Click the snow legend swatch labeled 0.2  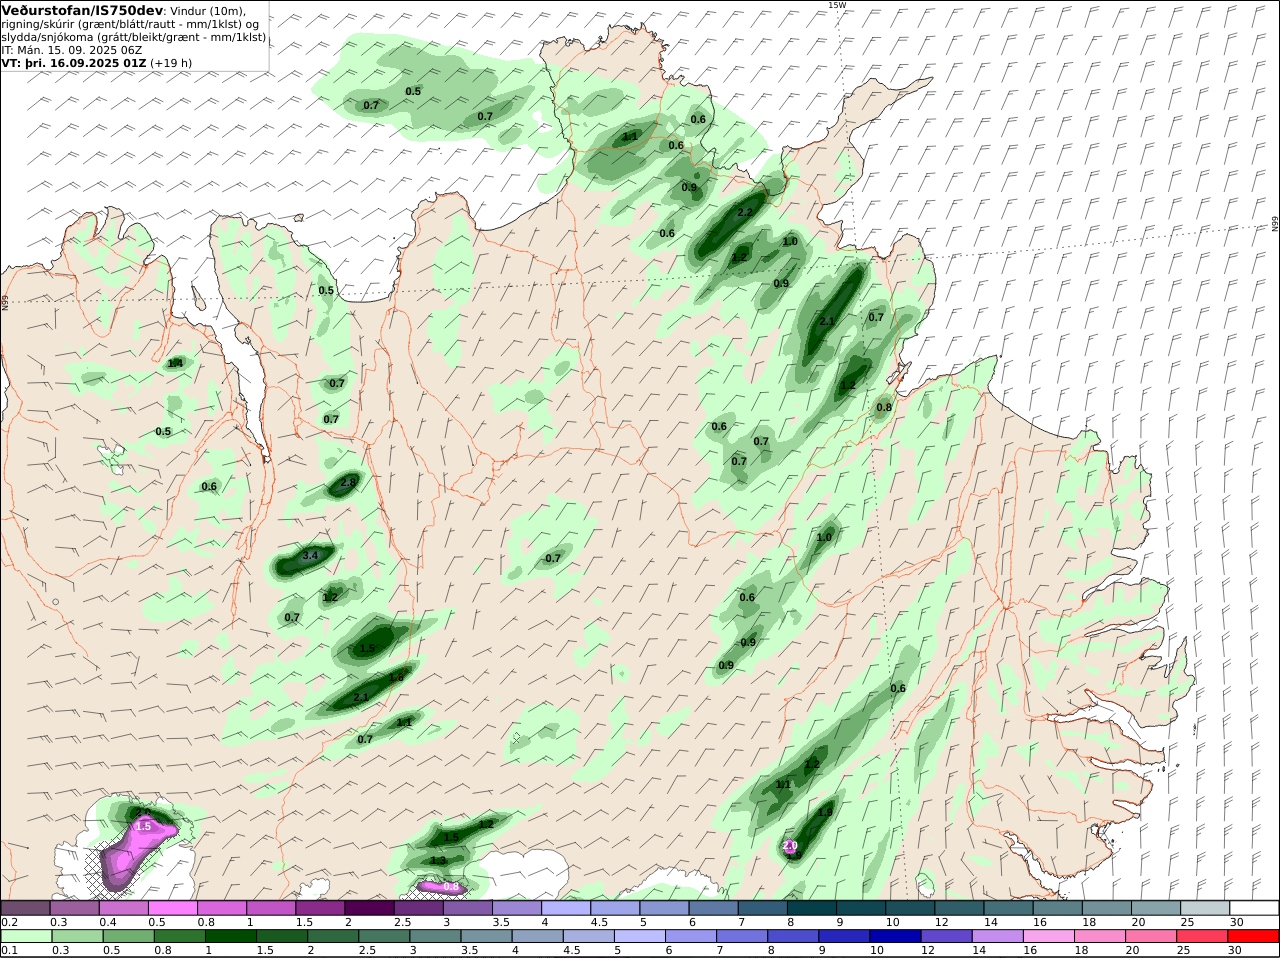(x=25, y=907)
